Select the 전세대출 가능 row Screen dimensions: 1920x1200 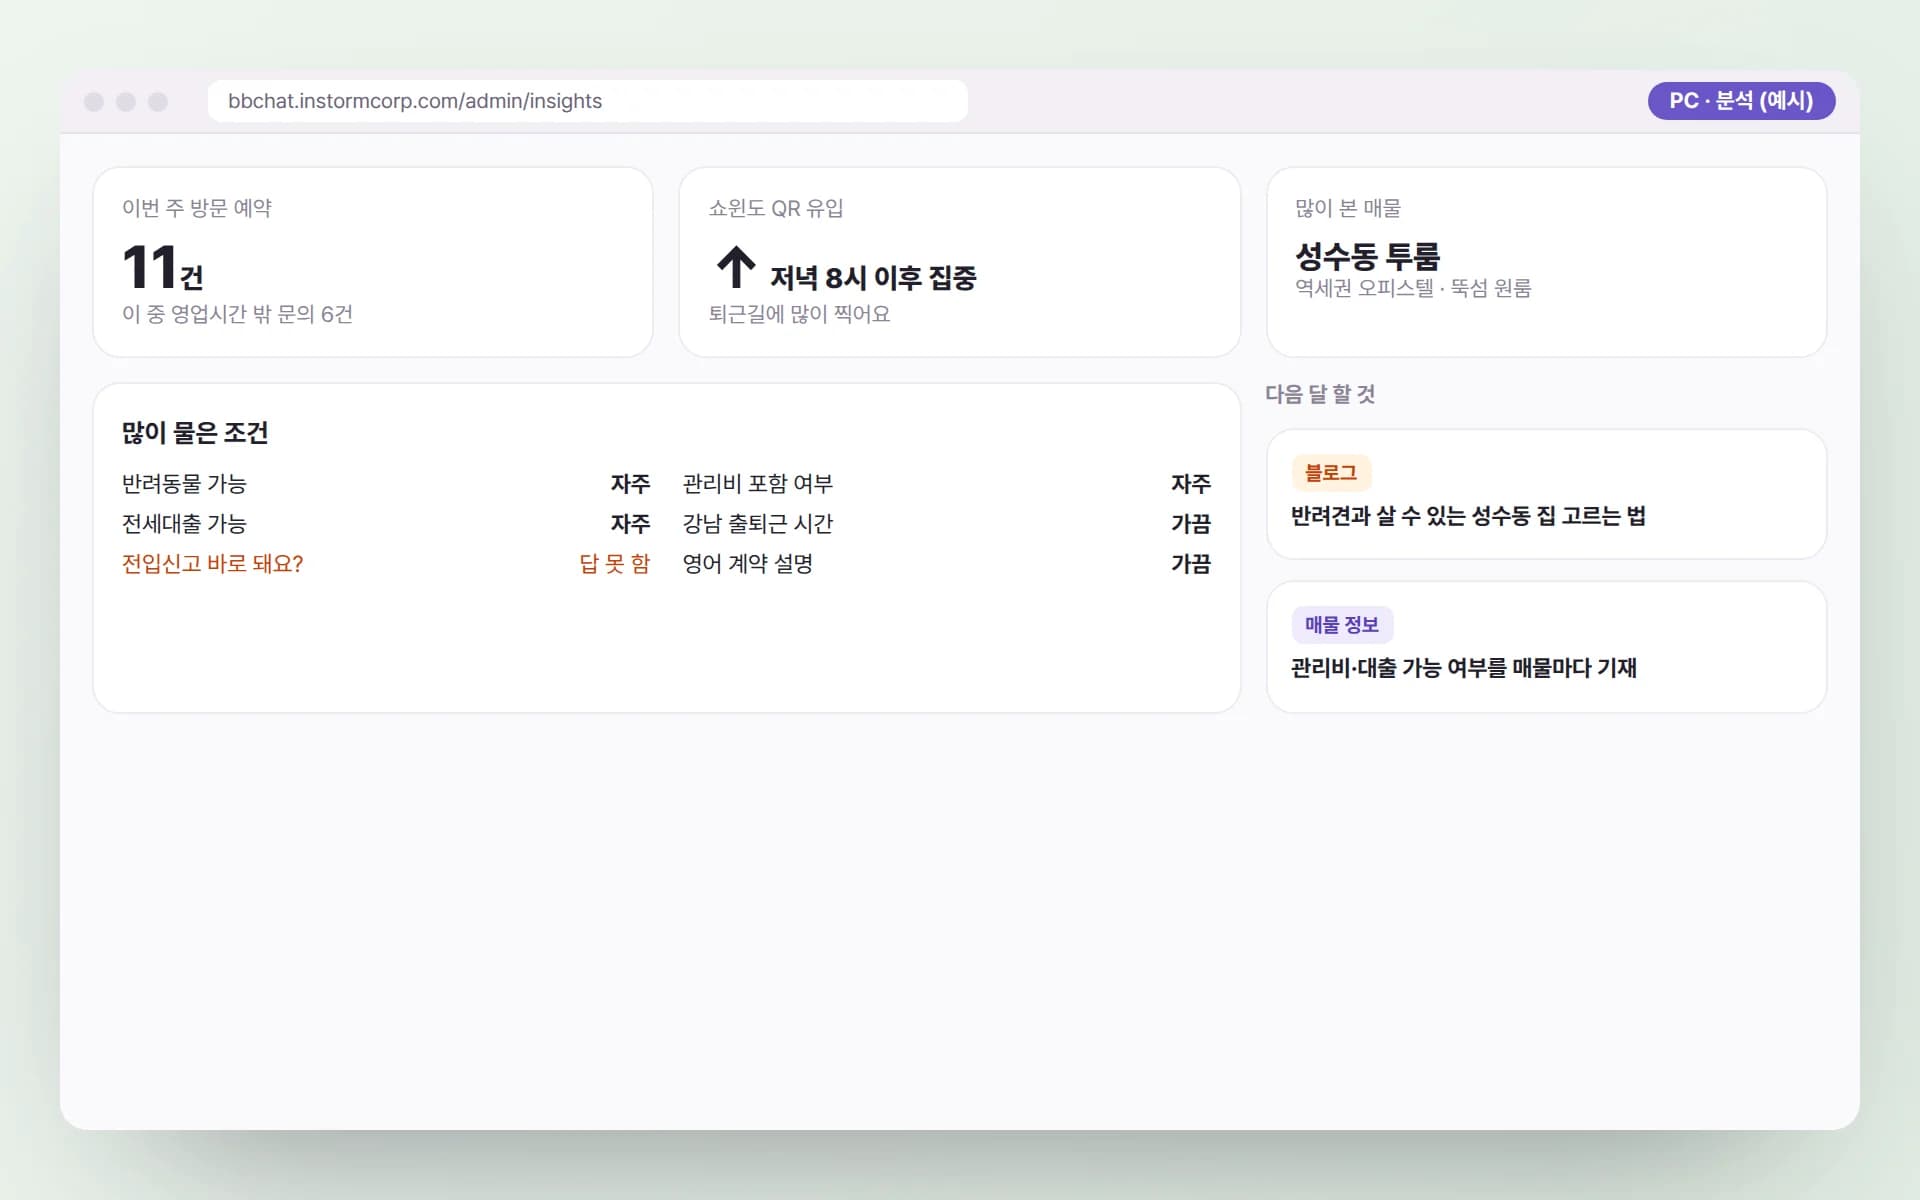(x=386, y=524)
